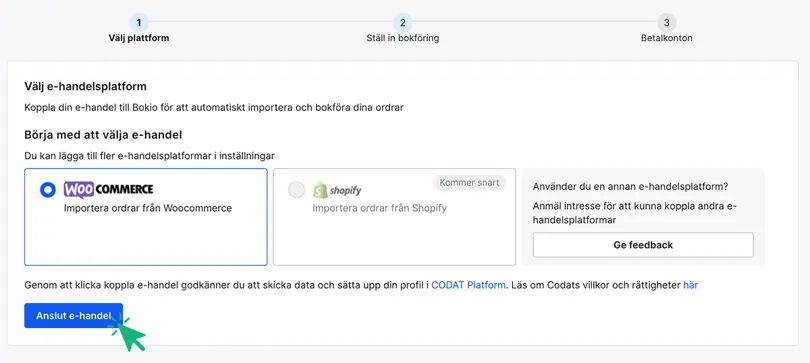Click 'Du kan lägga till fler e-handelsplatformar' text
The height and width of the screenshot is (363, 810).
pyautogui.click(x=149, y=155)
